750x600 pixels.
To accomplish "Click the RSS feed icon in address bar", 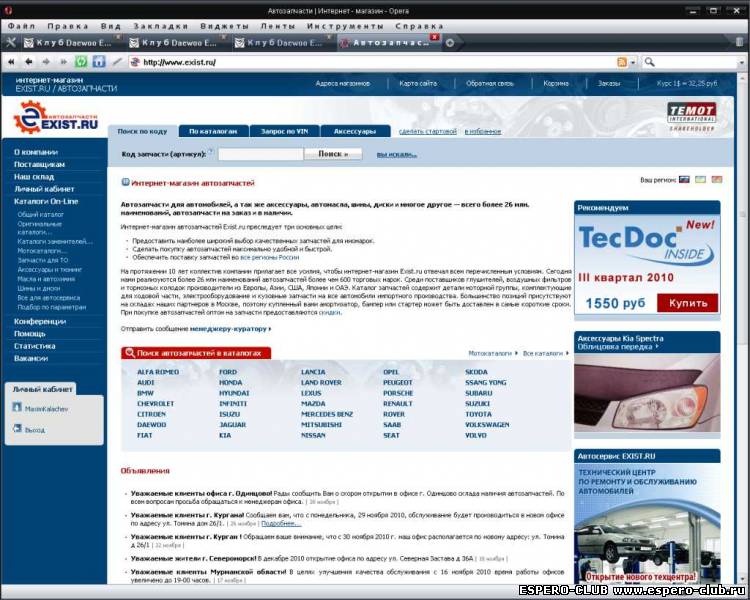I will coord(622,62).
